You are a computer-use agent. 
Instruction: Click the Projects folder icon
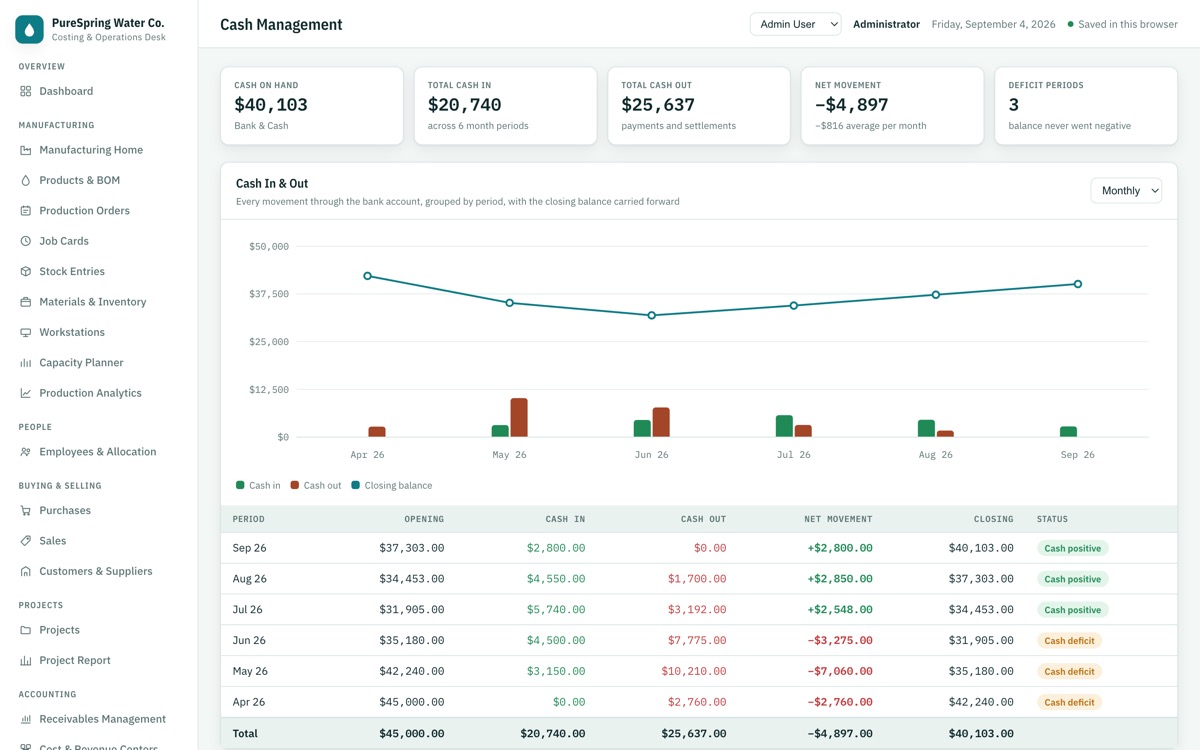tap(26, 630)
